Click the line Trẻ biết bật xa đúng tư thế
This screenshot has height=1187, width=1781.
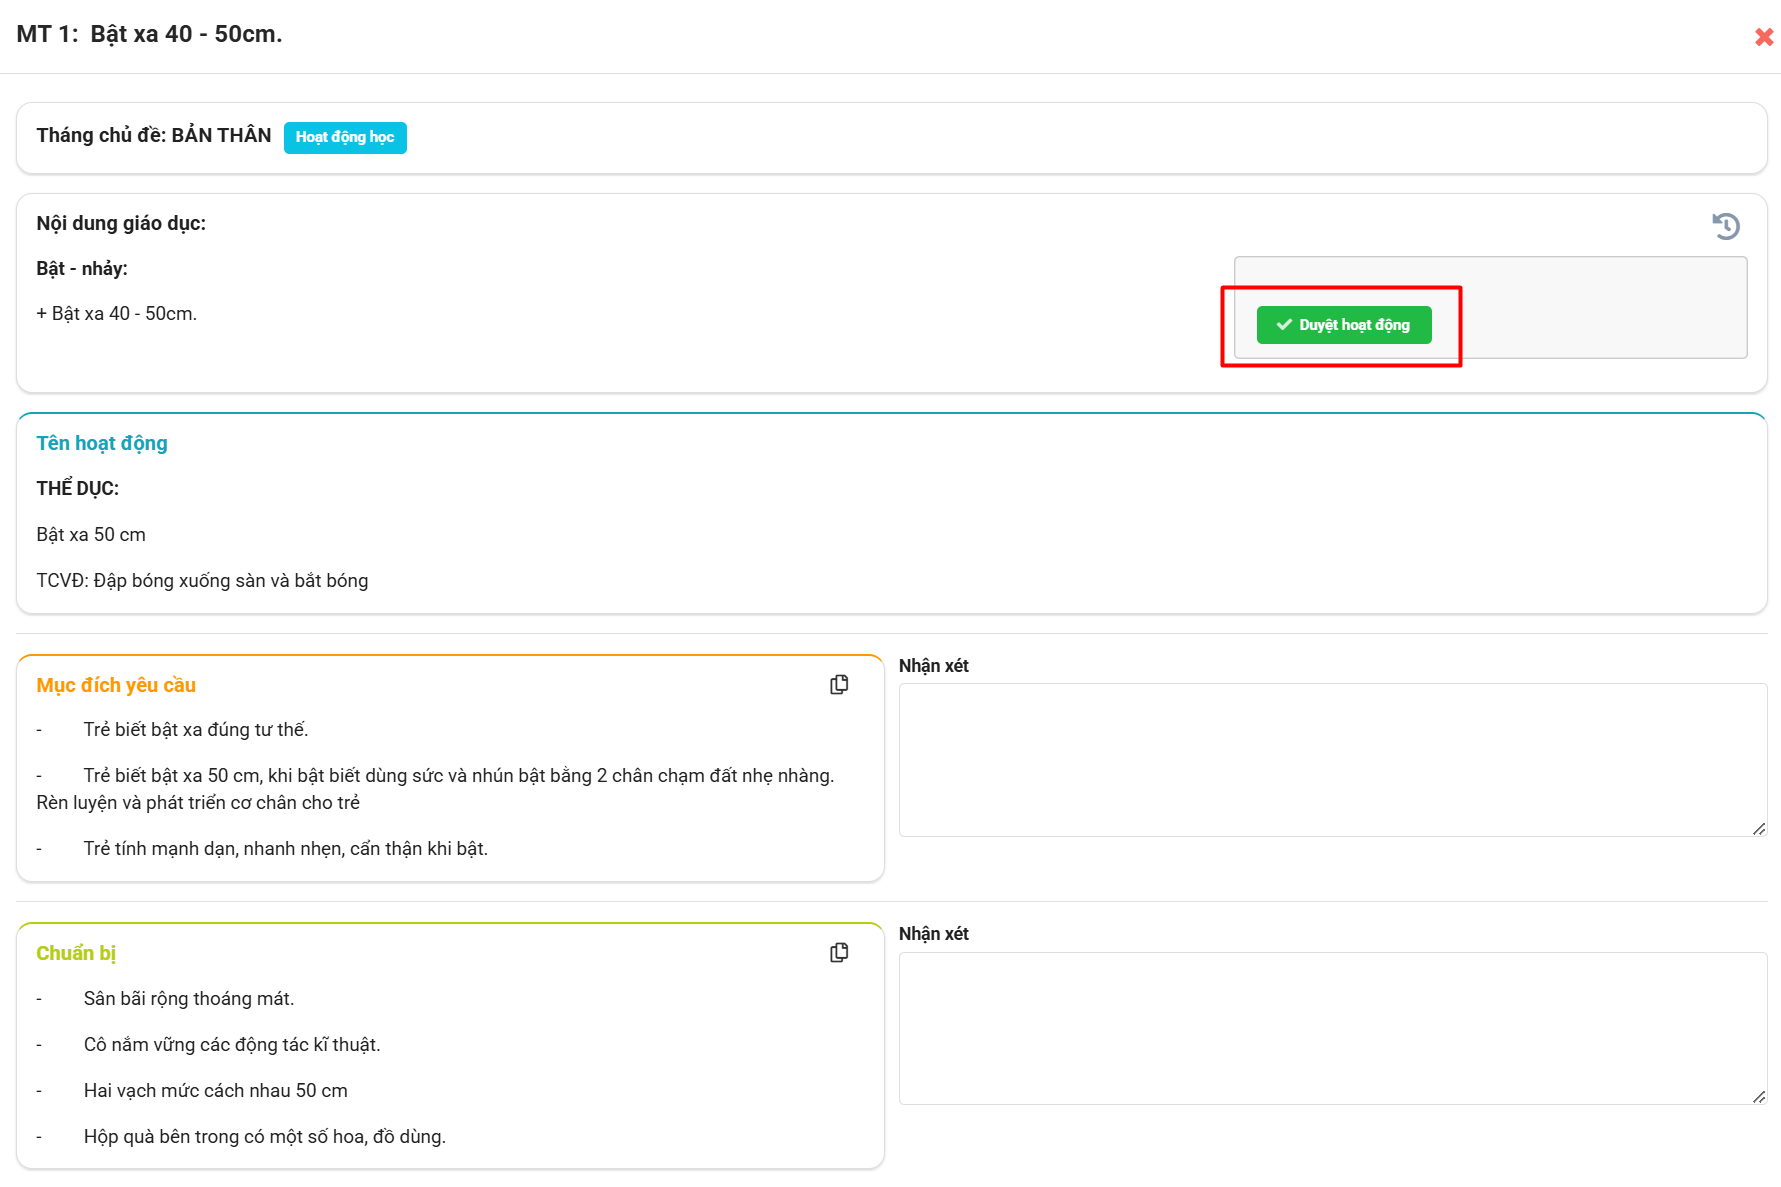195,729
